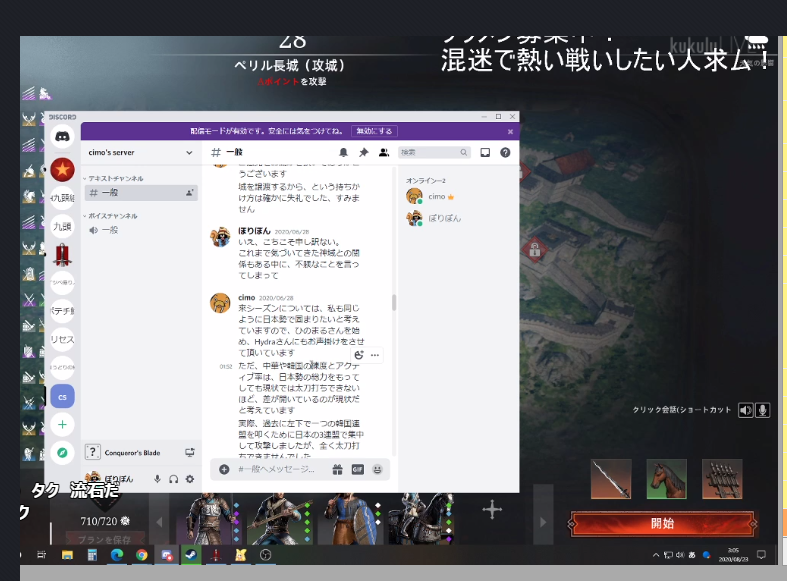Select the barricade item slot in game
Viewport: 787px width, 581px height.
click(722, 479)
